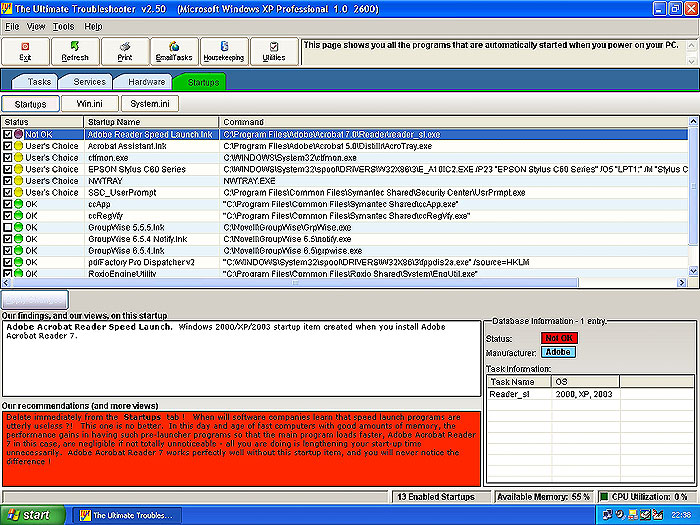Click horizontal scrollbar left arrow
The height and width of the screenshot is (525, 700).
6,282
